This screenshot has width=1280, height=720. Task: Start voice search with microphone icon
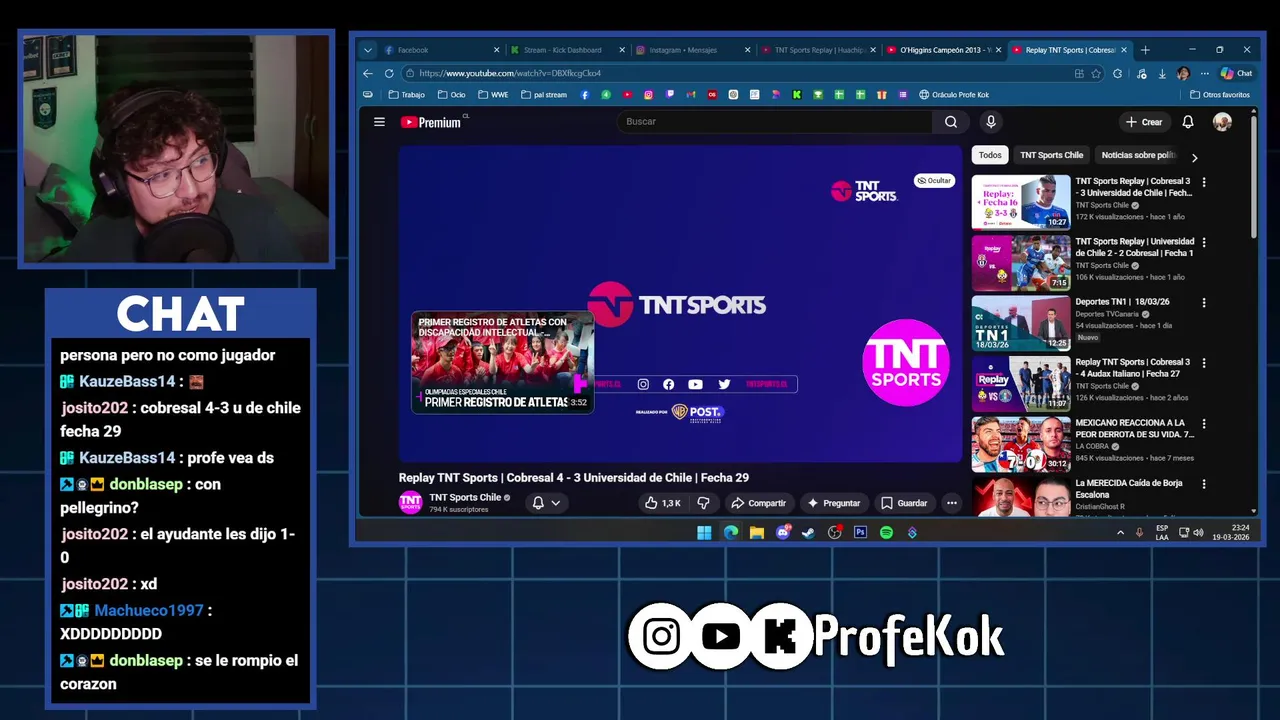click(991, 122)
